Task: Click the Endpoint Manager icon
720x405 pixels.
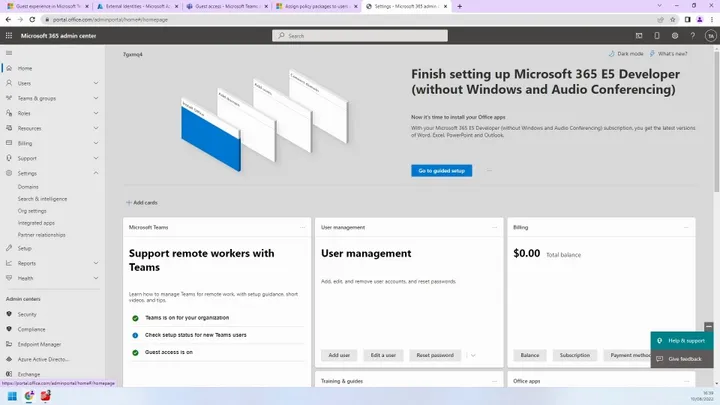Action: (9, 344)
